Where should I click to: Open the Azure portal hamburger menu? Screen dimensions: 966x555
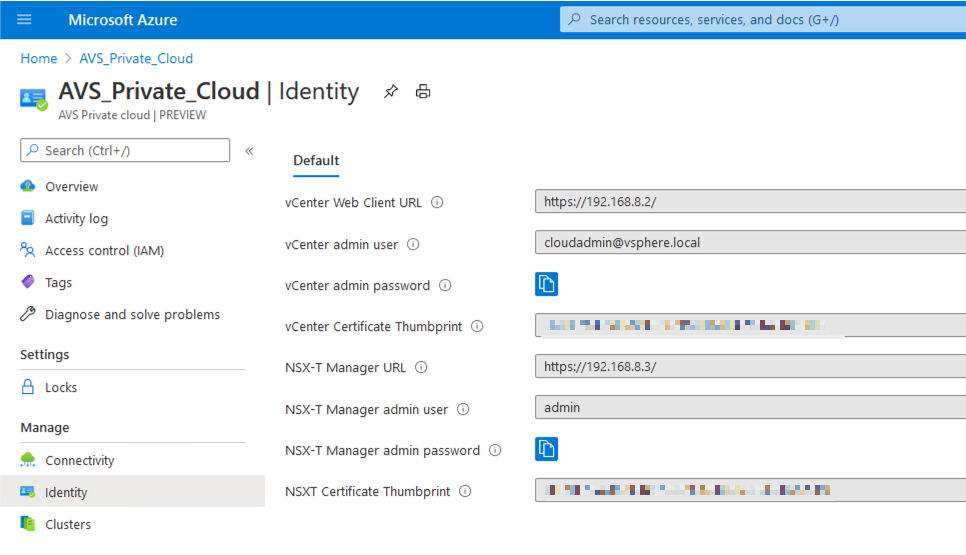tap(24, 19)
